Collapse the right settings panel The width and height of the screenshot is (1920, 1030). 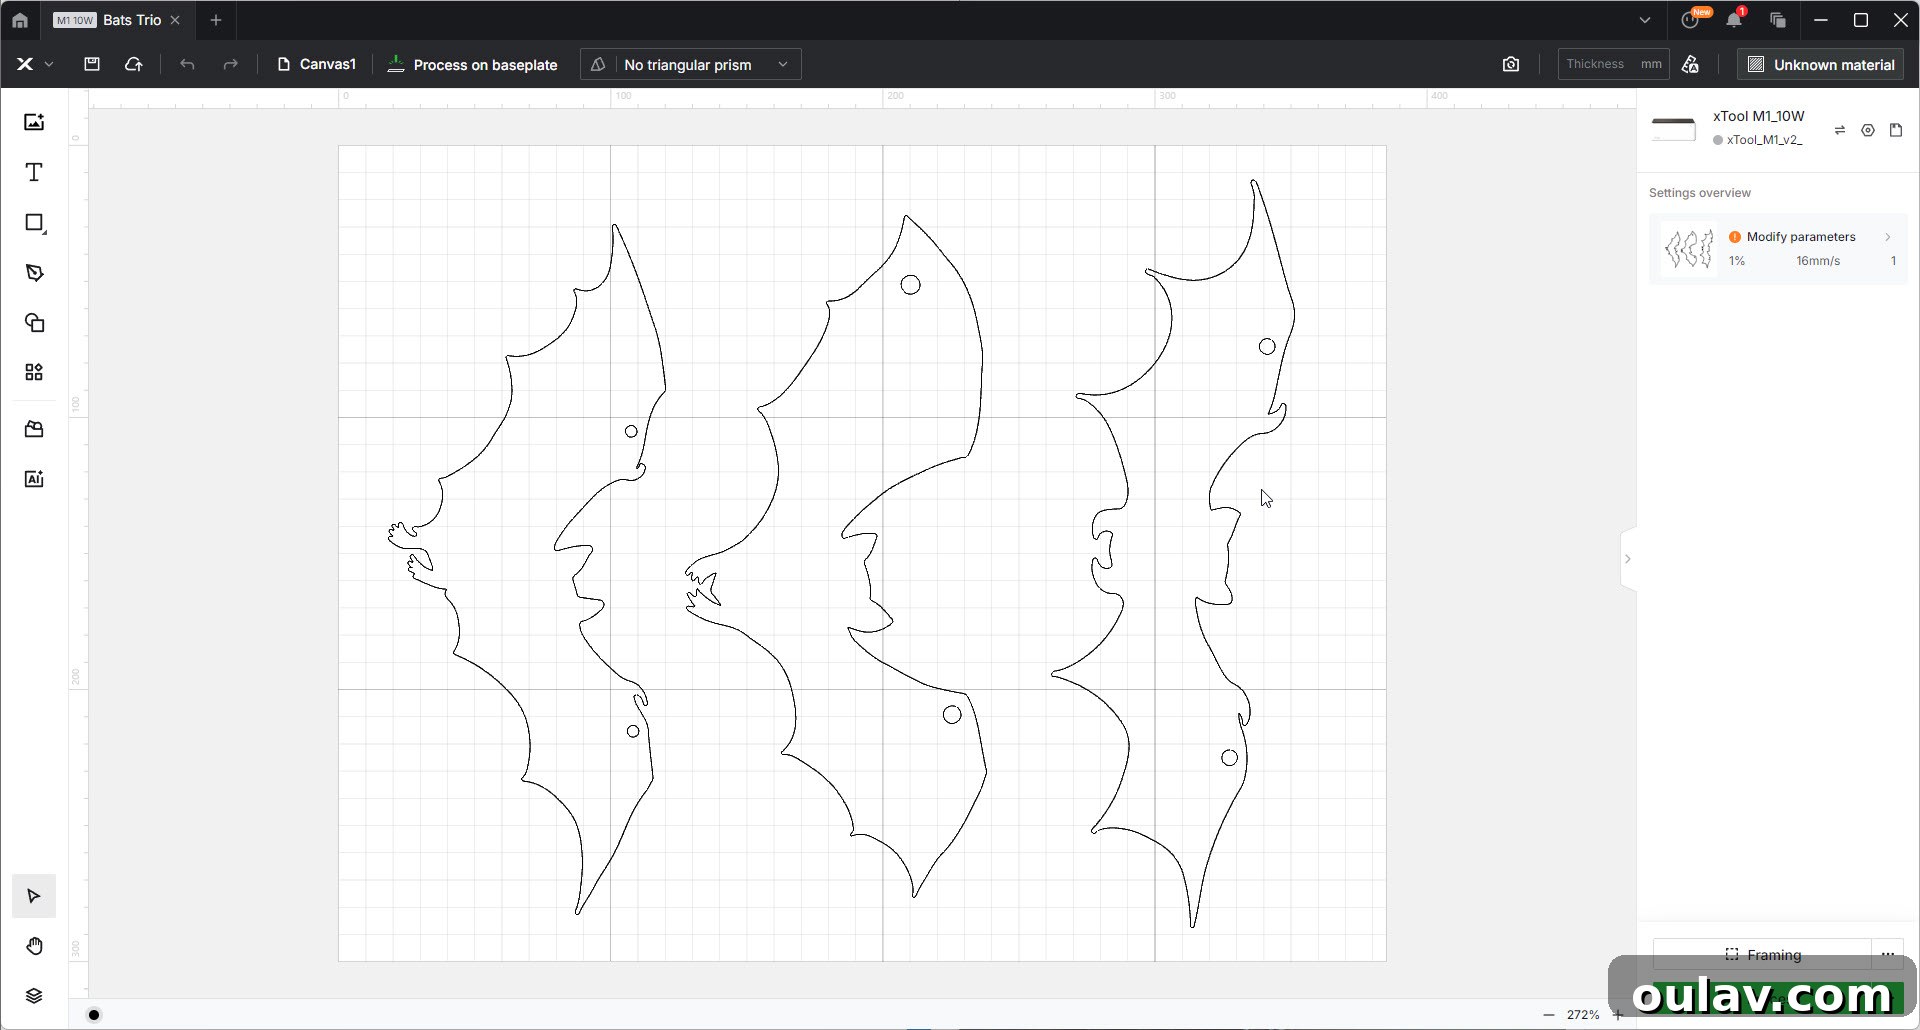pos(1628,559)
